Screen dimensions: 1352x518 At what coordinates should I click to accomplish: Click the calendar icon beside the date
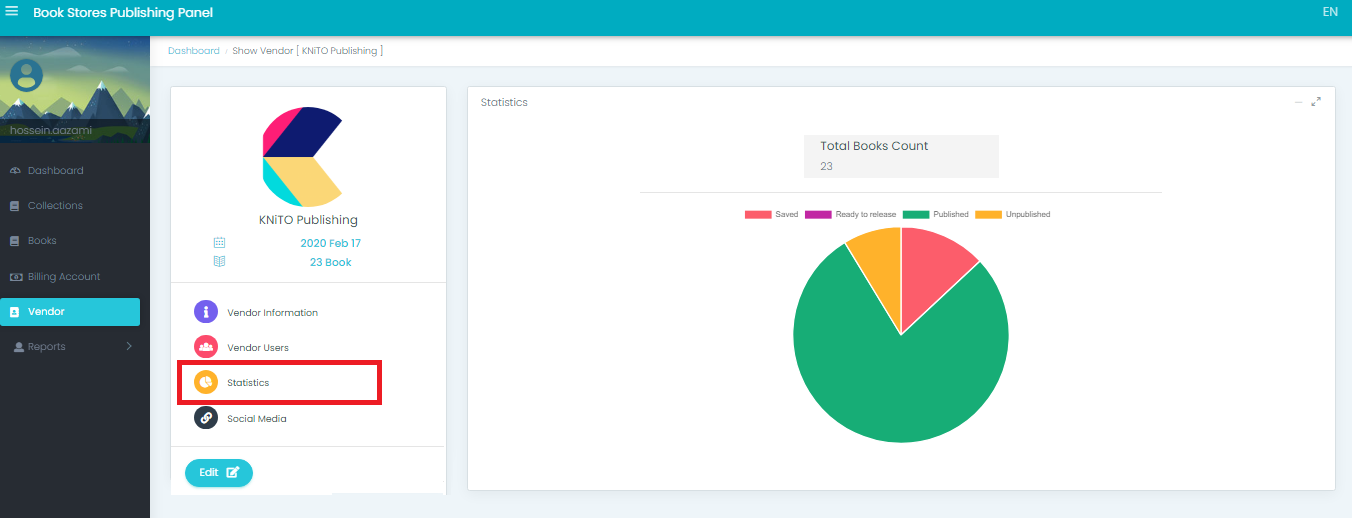point(220,243)
